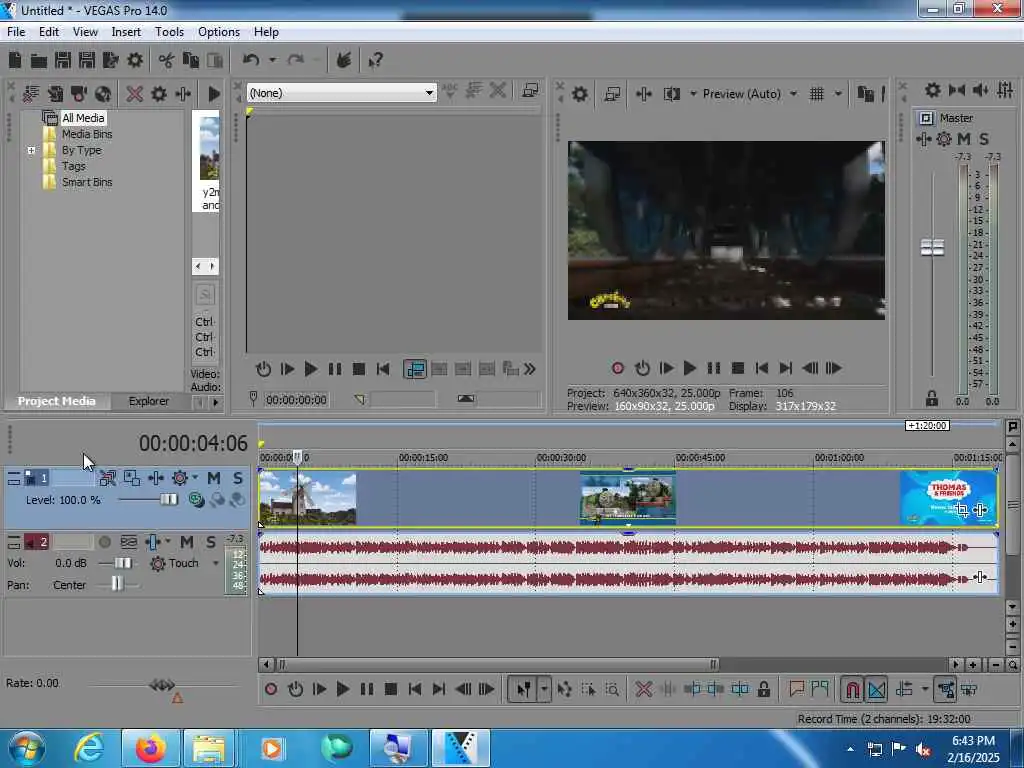The height and width of the screenshot is (768, 1024).
Task: Open track 1 automation settings dropdown arrow
Action: click(x=195, y=478)
